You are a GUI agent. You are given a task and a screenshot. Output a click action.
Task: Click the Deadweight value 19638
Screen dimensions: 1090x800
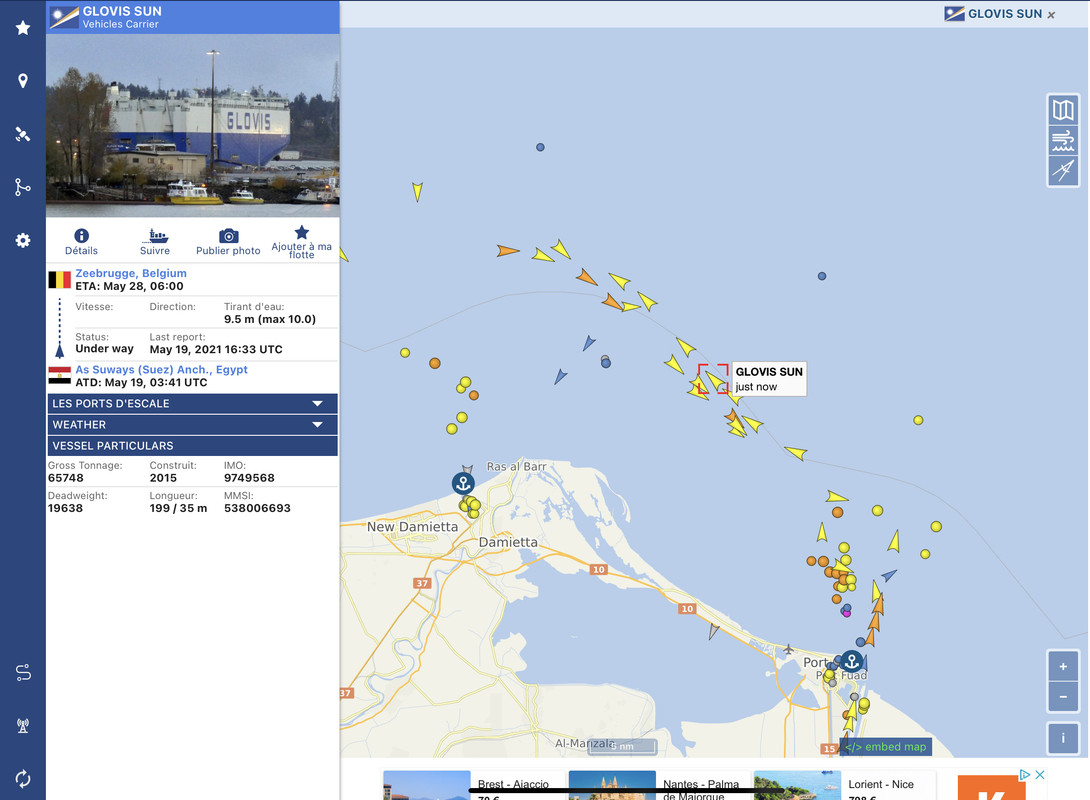coord(65,508)
